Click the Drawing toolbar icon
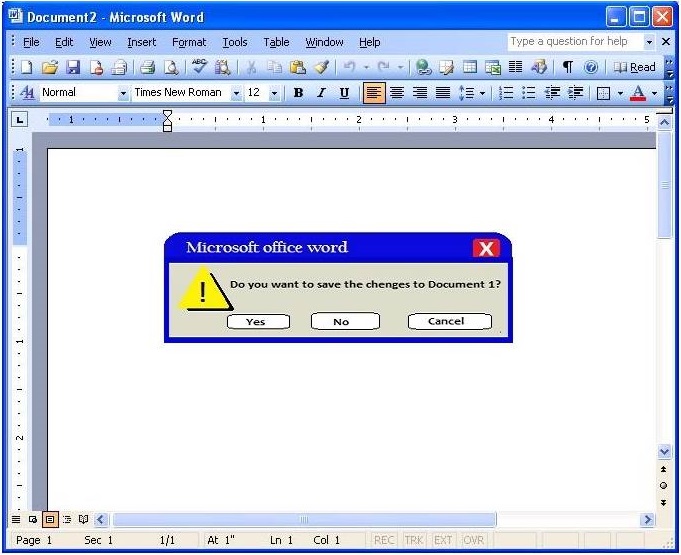 tap(539, 67)
